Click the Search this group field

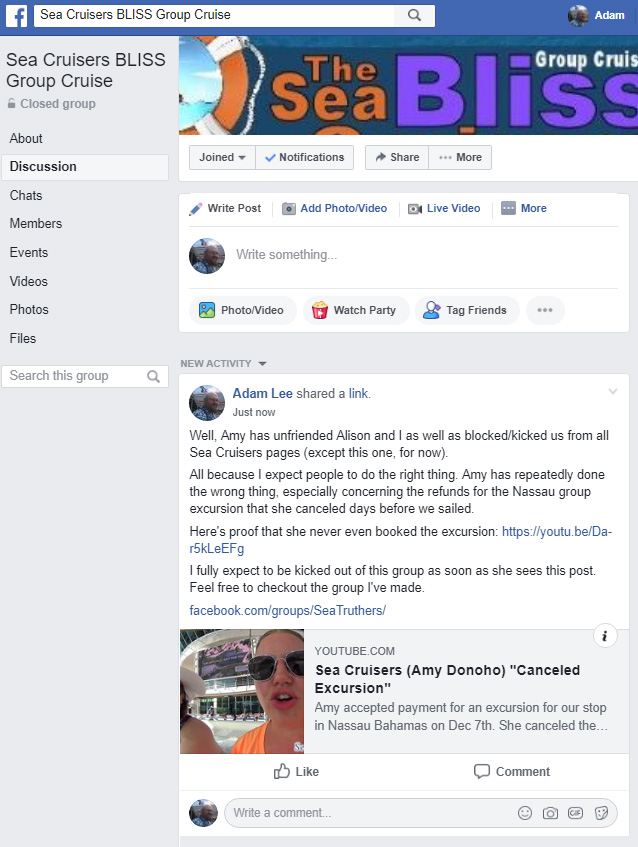pos(85,376)
